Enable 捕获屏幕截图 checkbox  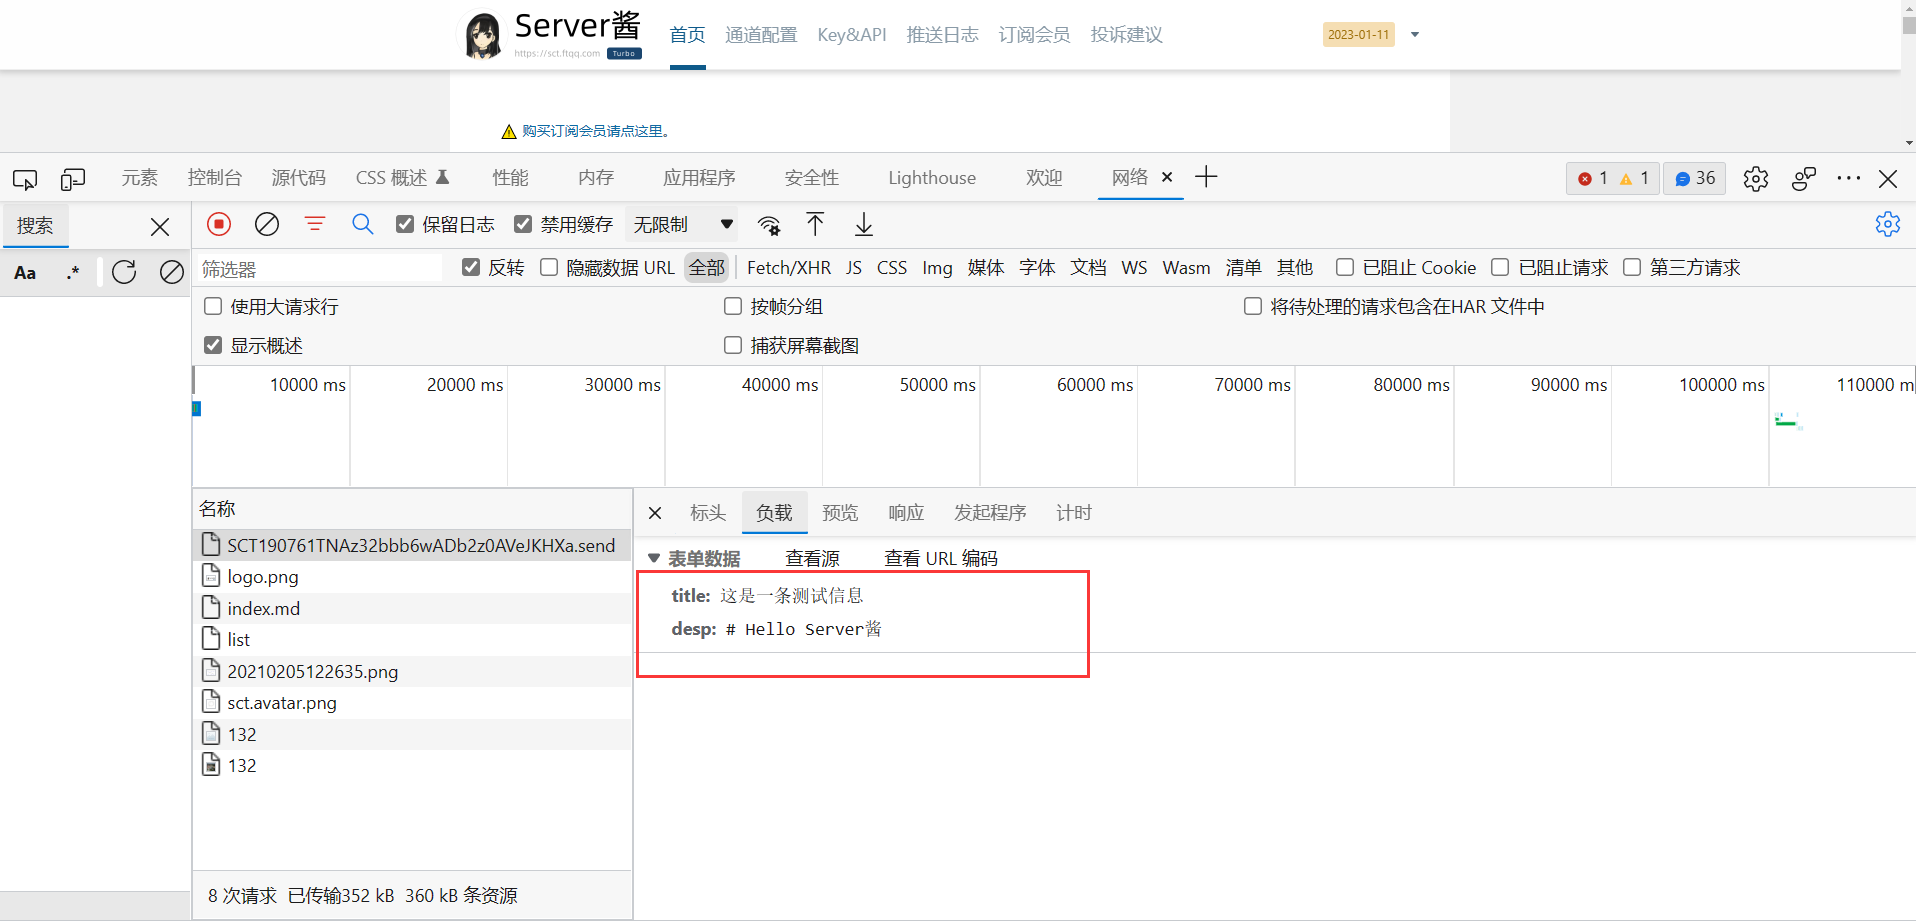[x=733, y=345]
